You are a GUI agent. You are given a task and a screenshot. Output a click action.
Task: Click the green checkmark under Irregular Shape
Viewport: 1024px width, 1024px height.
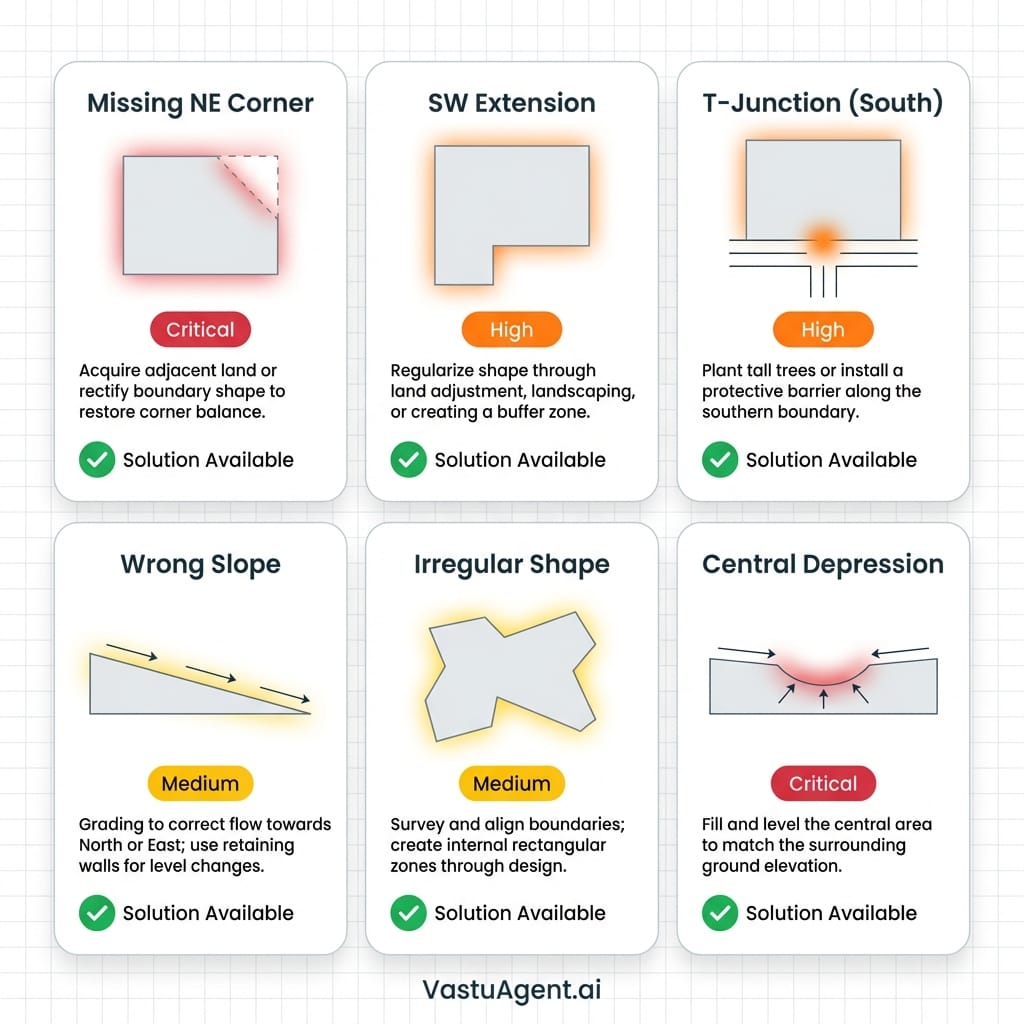click(x=408, y=913)
